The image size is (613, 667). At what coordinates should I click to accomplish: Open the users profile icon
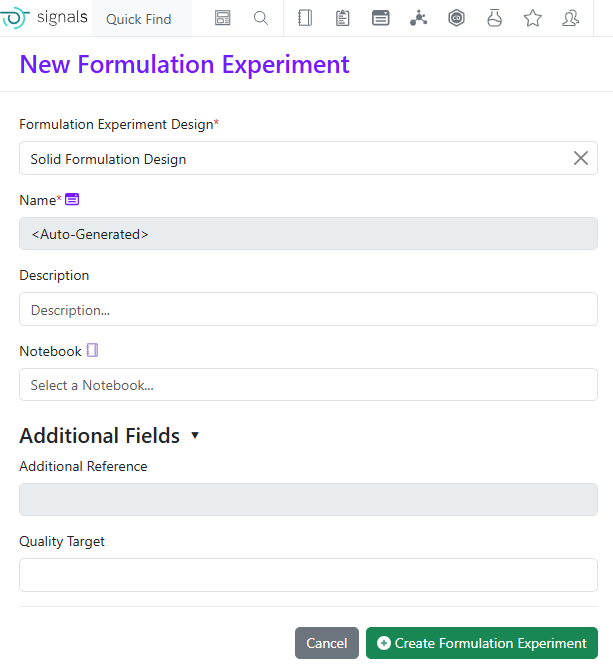[570, 18]
